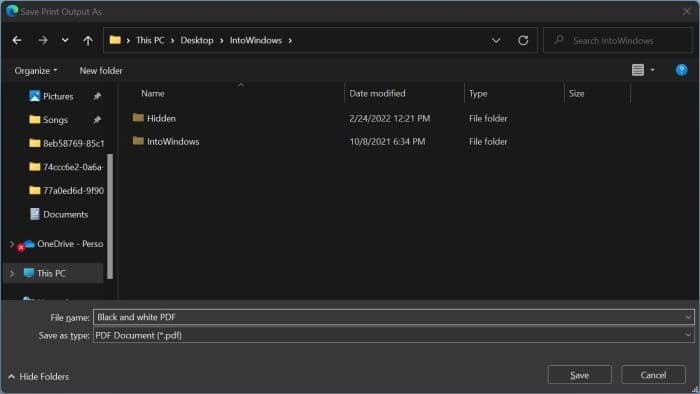Open Songs in the navigation pane
This screenshot has height=394, width=700.
[x=55, y=120]
